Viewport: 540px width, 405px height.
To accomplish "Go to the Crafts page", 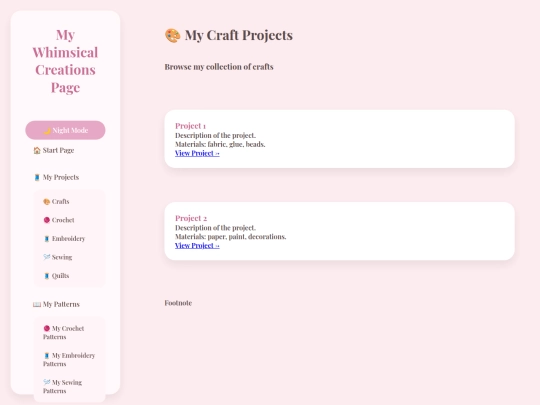I will click(56, 202).
